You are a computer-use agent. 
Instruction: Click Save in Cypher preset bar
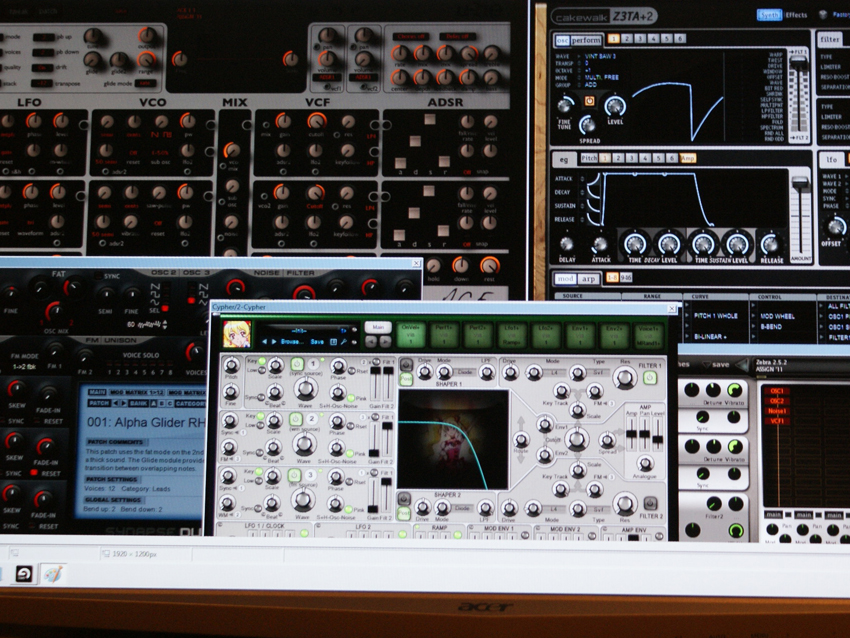pos(318,342)
